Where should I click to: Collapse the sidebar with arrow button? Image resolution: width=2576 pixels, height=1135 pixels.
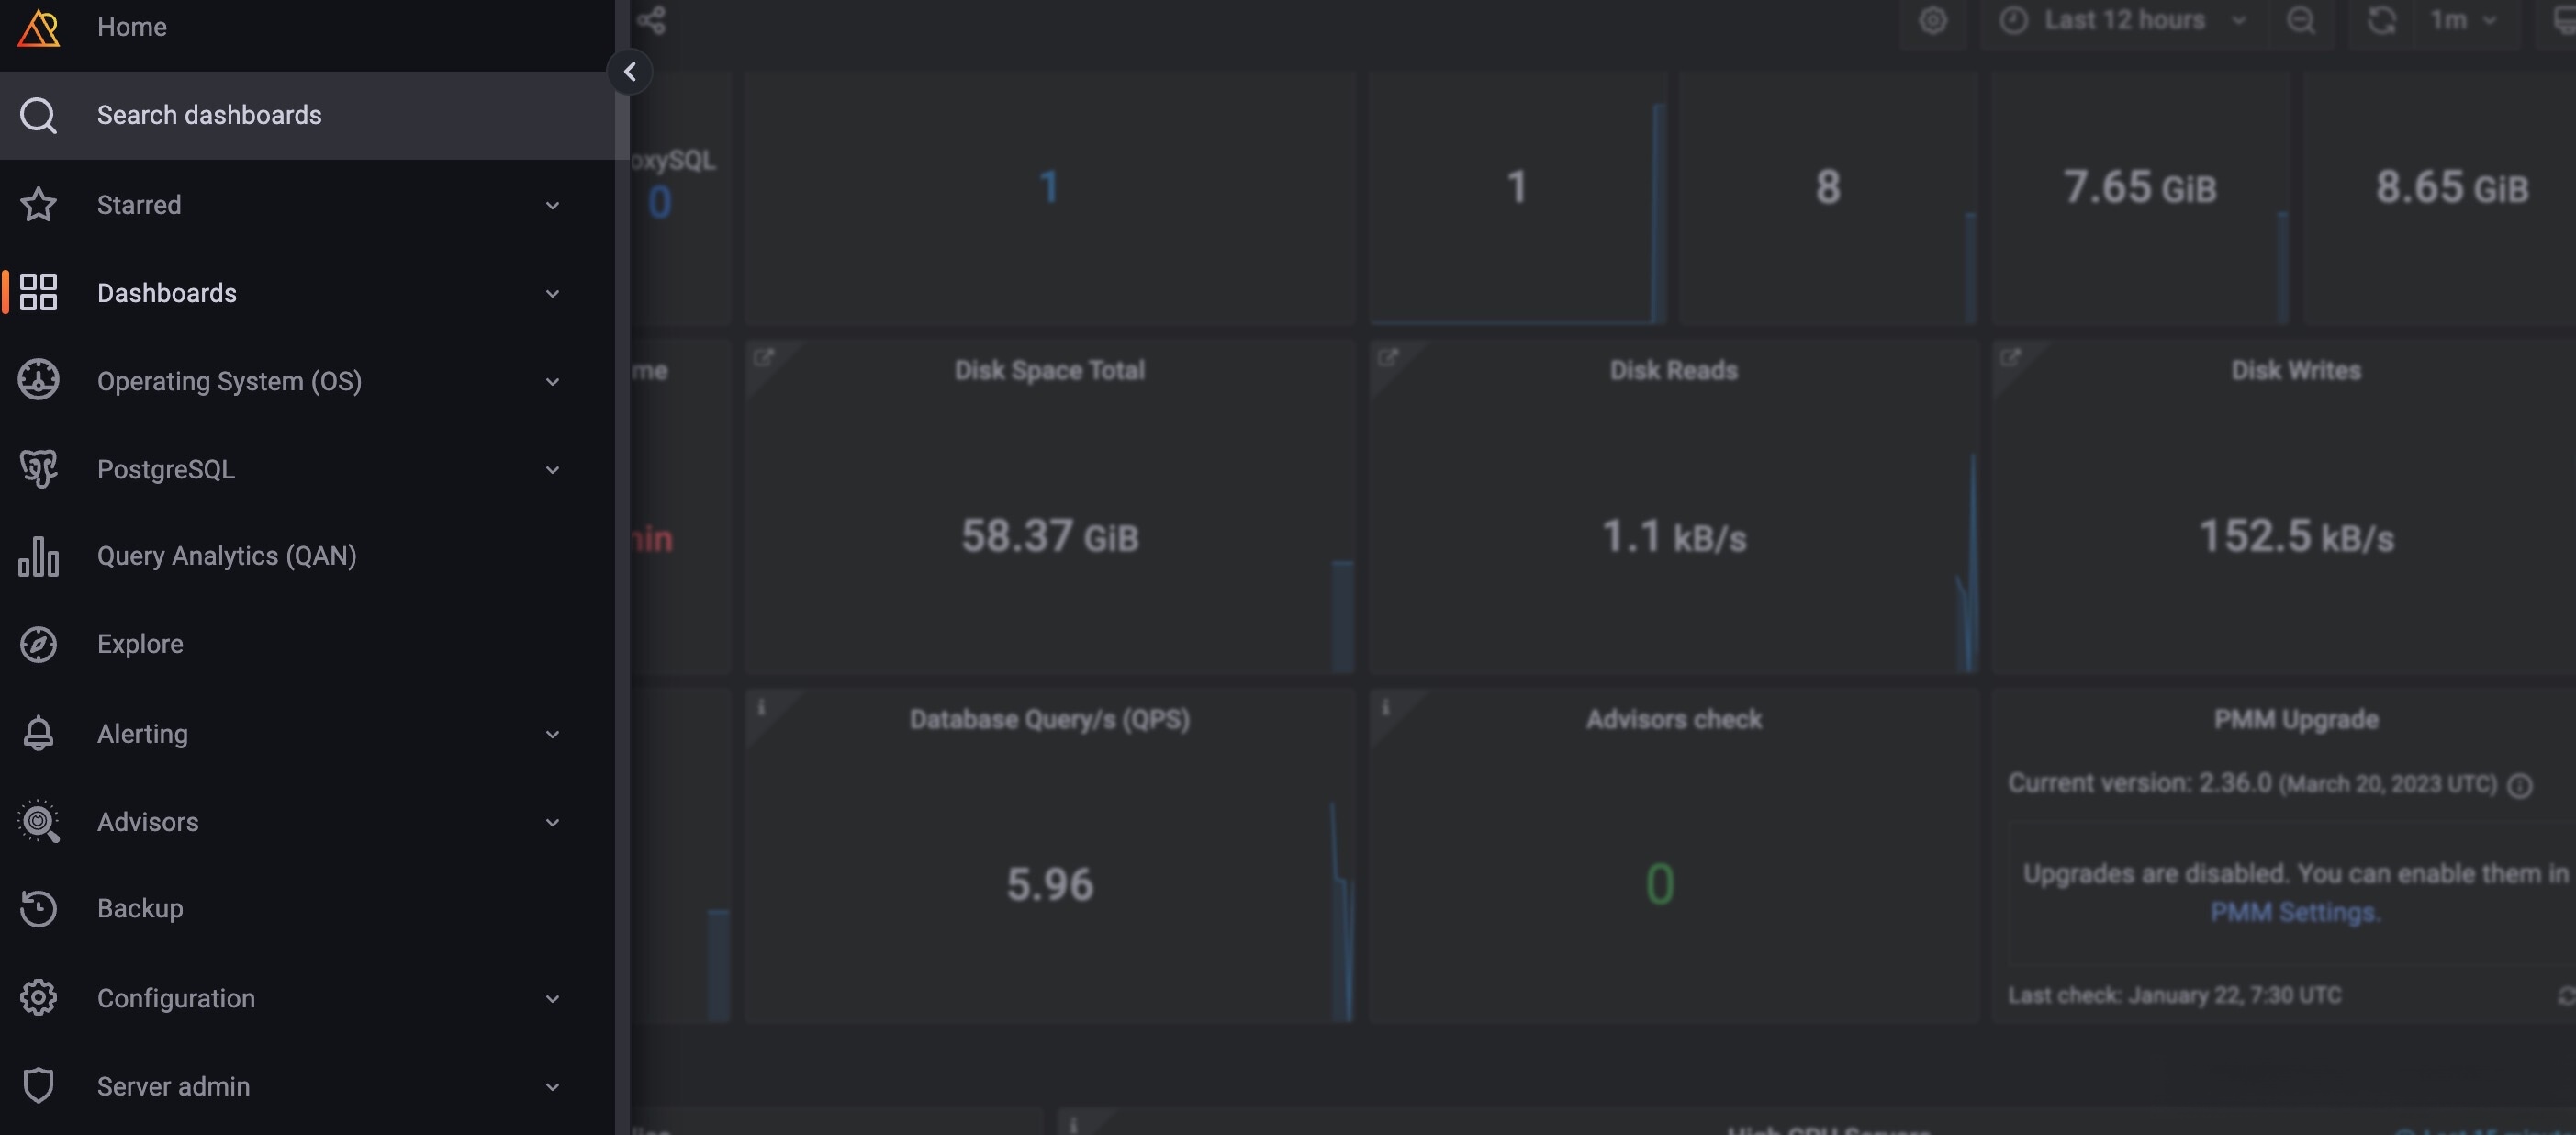point(629,72)
